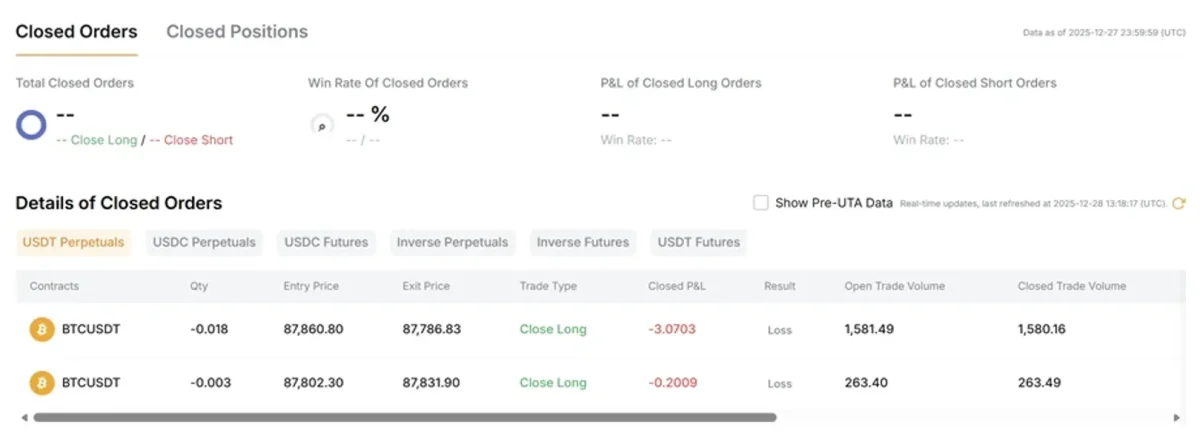Click the Bitcoin icon in the second BTCUSDT row
Image resolution: width=1200 pixels, height=445 pixels.
pos(42,383)
